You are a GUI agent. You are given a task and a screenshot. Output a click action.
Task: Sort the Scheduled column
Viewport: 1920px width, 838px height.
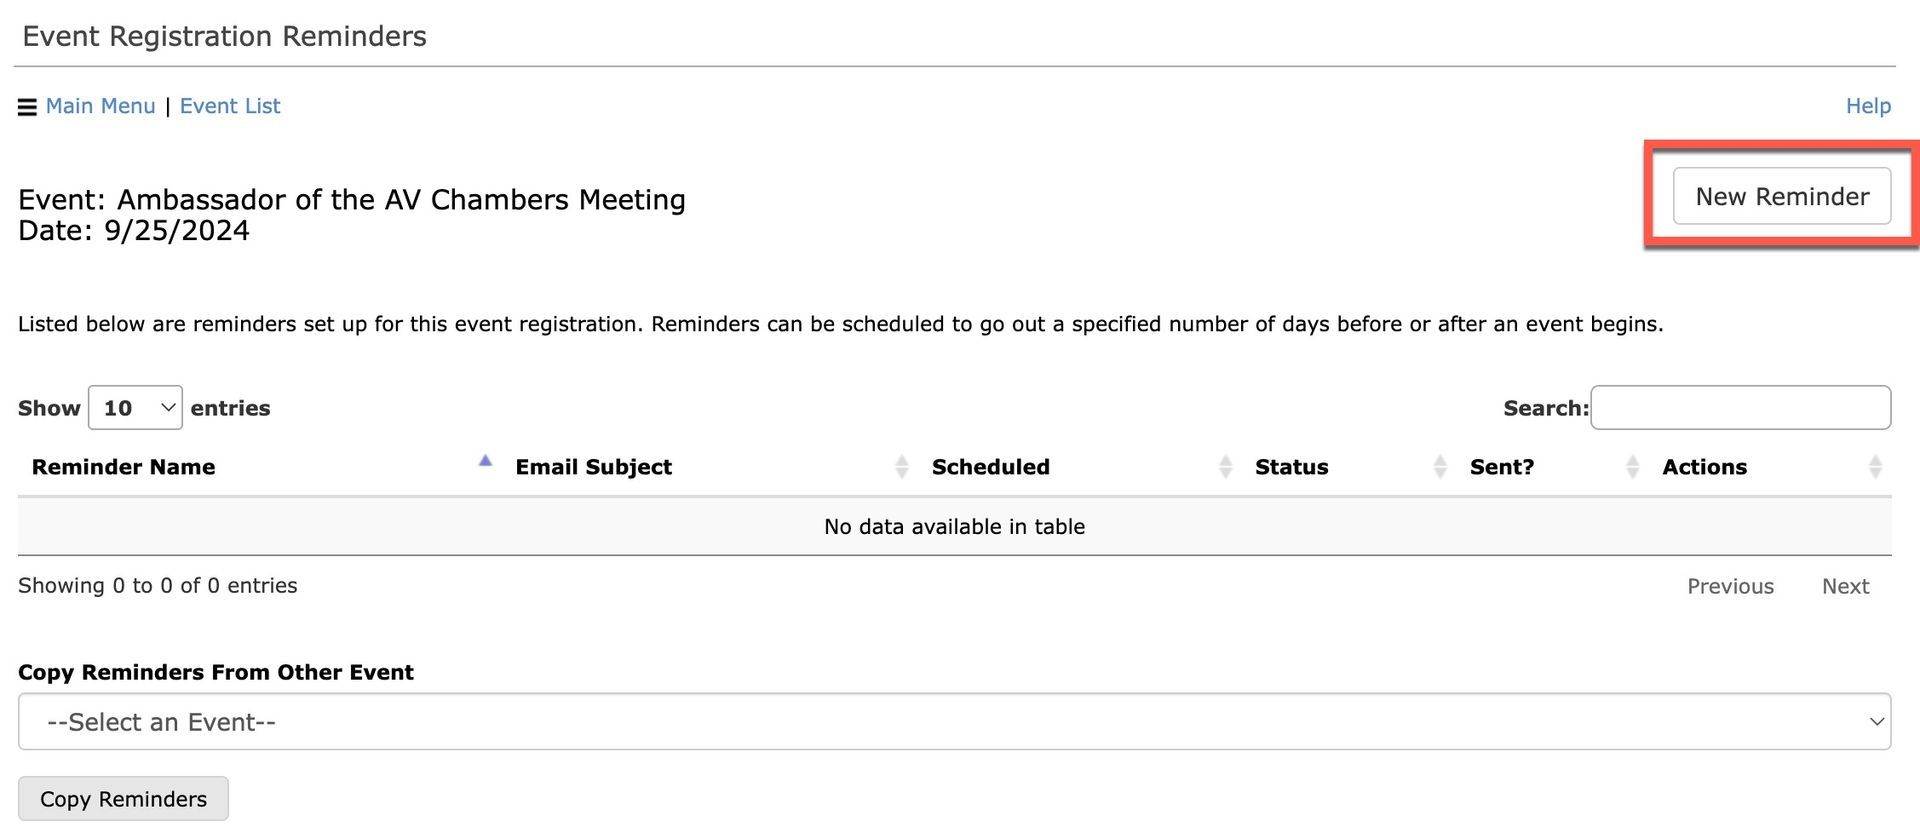1226,466
